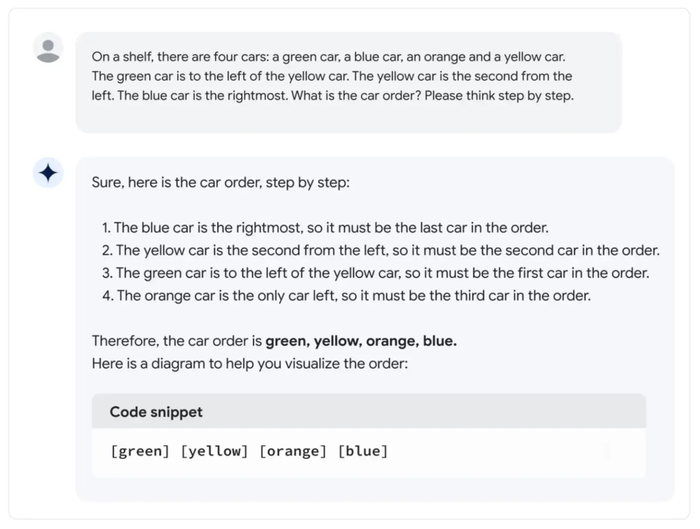Click 'Here is a diagram to help' sentence
The height and width of the screenshot is (529, 700).
click(x=250, y=364)
